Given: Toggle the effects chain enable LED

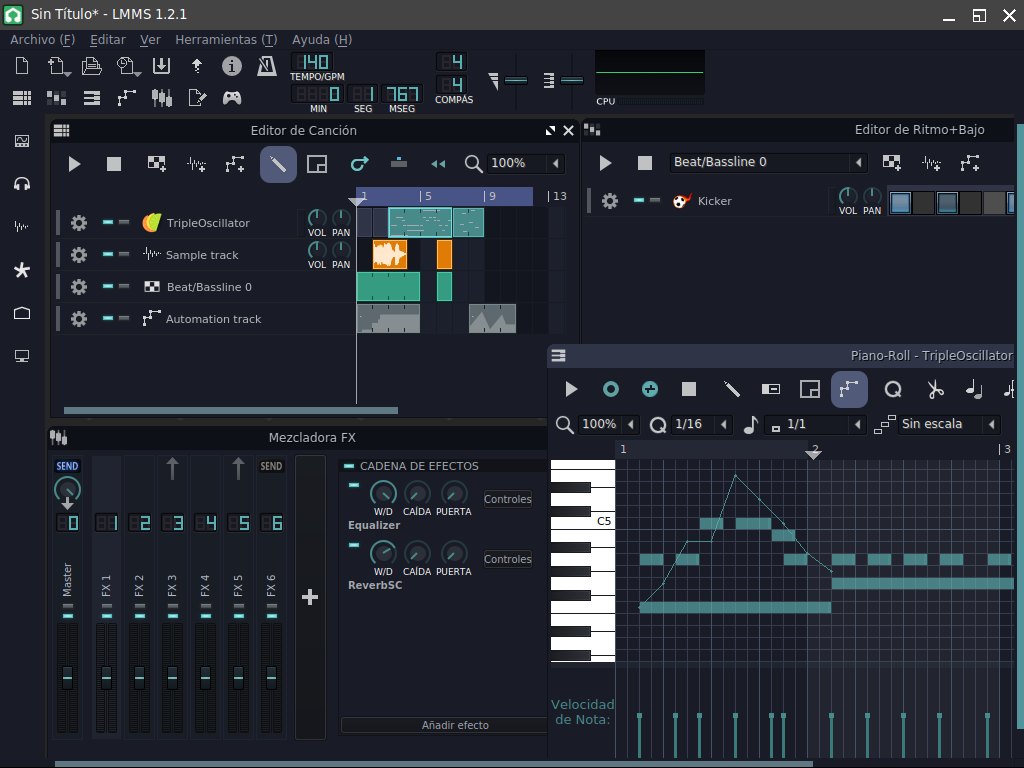Looking at the screenshot, I should (349, 466).
